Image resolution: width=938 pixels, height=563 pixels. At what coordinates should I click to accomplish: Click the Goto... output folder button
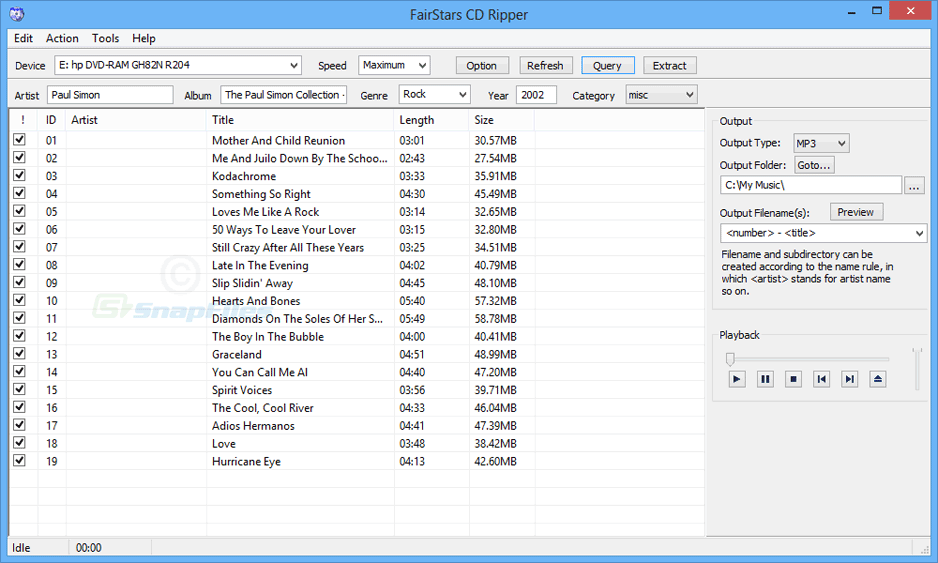pyautogui.click(x=814, y=165)
